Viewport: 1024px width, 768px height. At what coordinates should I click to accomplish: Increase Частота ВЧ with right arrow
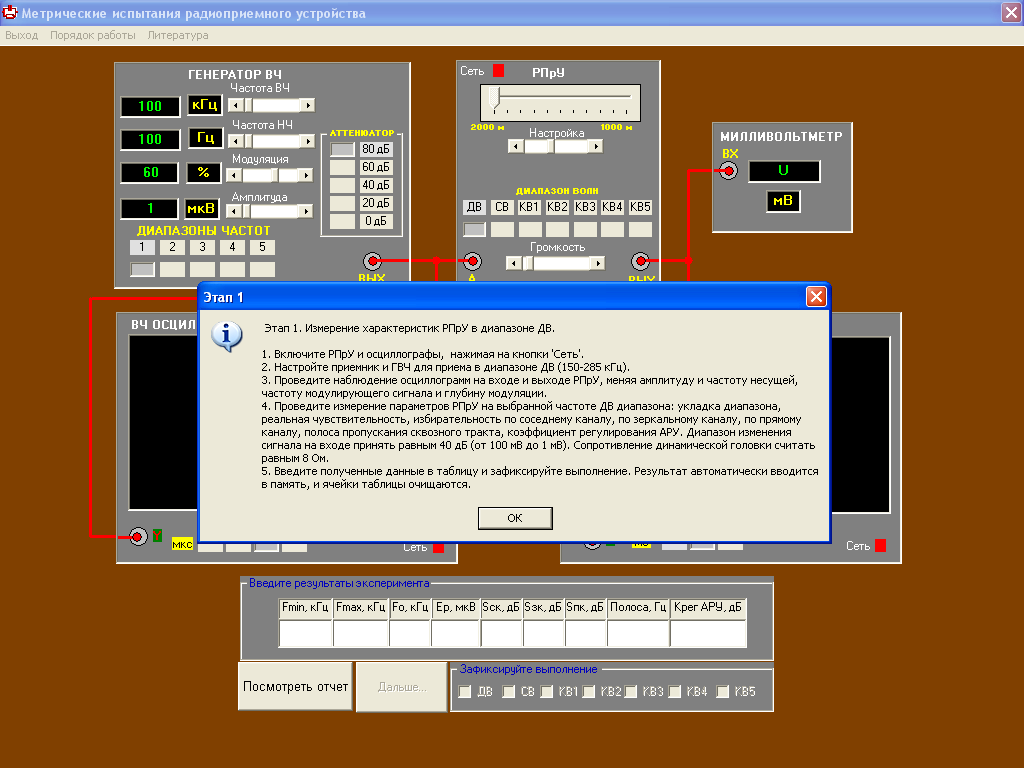point(308,105)
